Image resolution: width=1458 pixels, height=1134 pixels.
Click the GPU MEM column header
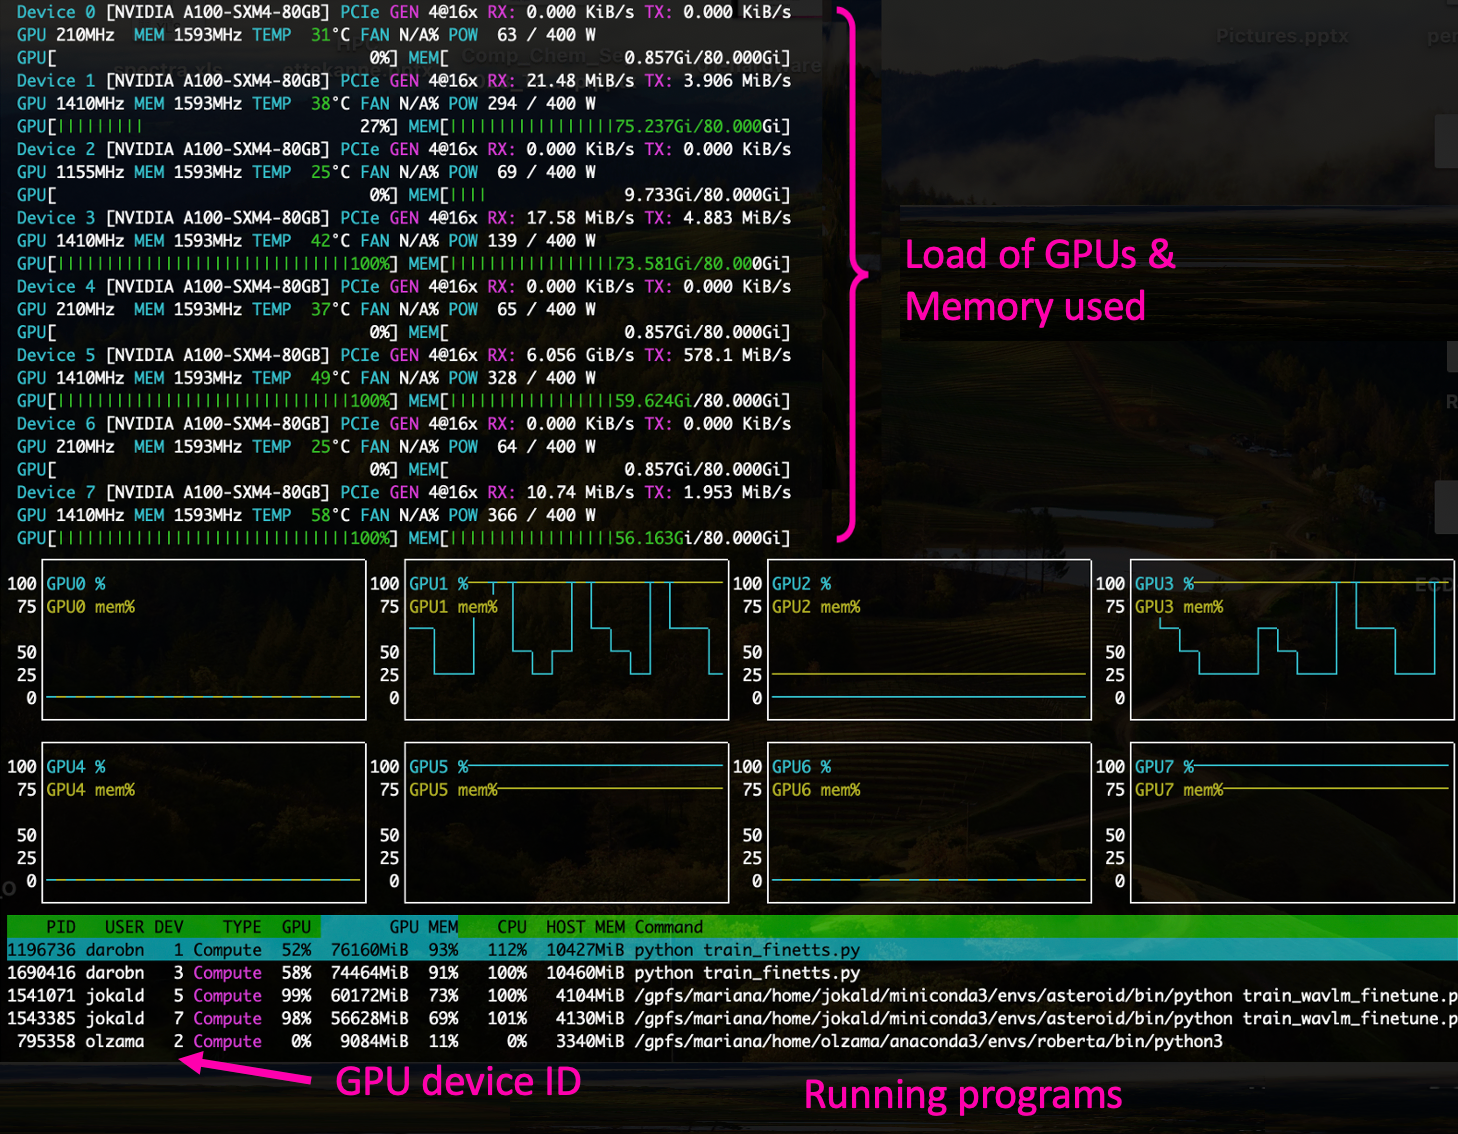[x=424, y=927]
